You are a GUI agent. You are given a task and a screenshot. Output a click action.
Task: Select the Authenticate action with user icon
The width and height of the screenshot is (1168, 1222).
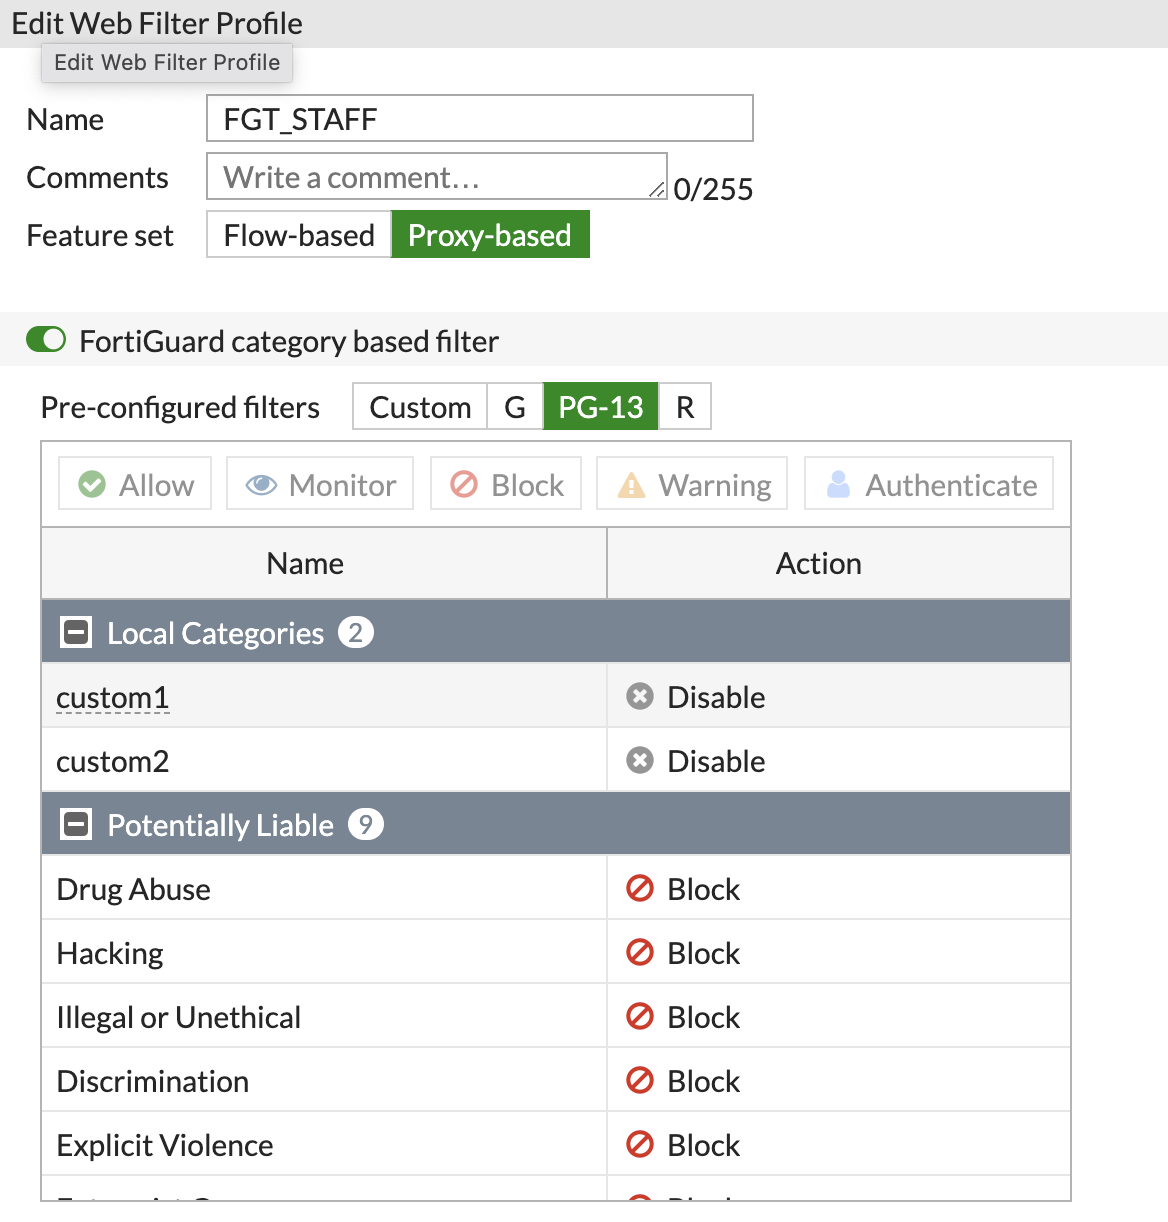928,484
